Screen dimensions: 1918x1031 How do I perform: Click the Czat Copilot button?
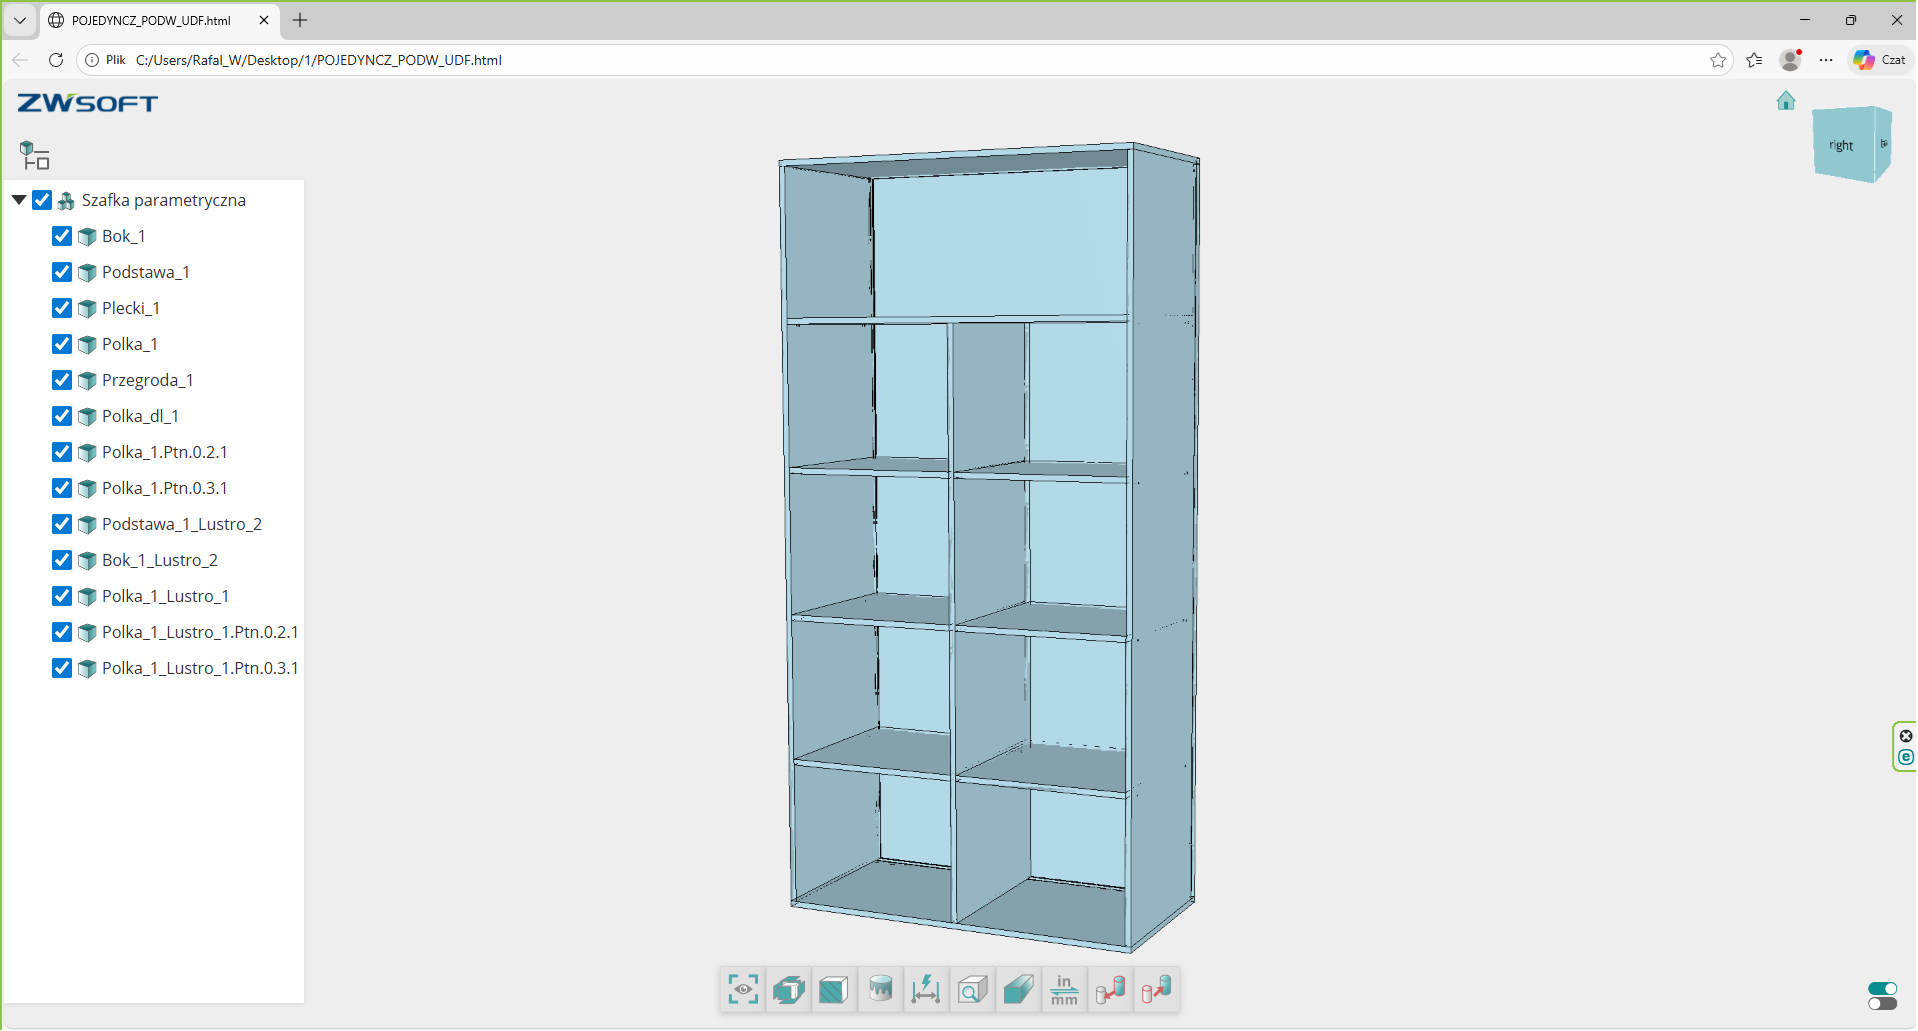[x=1880, y=60]
